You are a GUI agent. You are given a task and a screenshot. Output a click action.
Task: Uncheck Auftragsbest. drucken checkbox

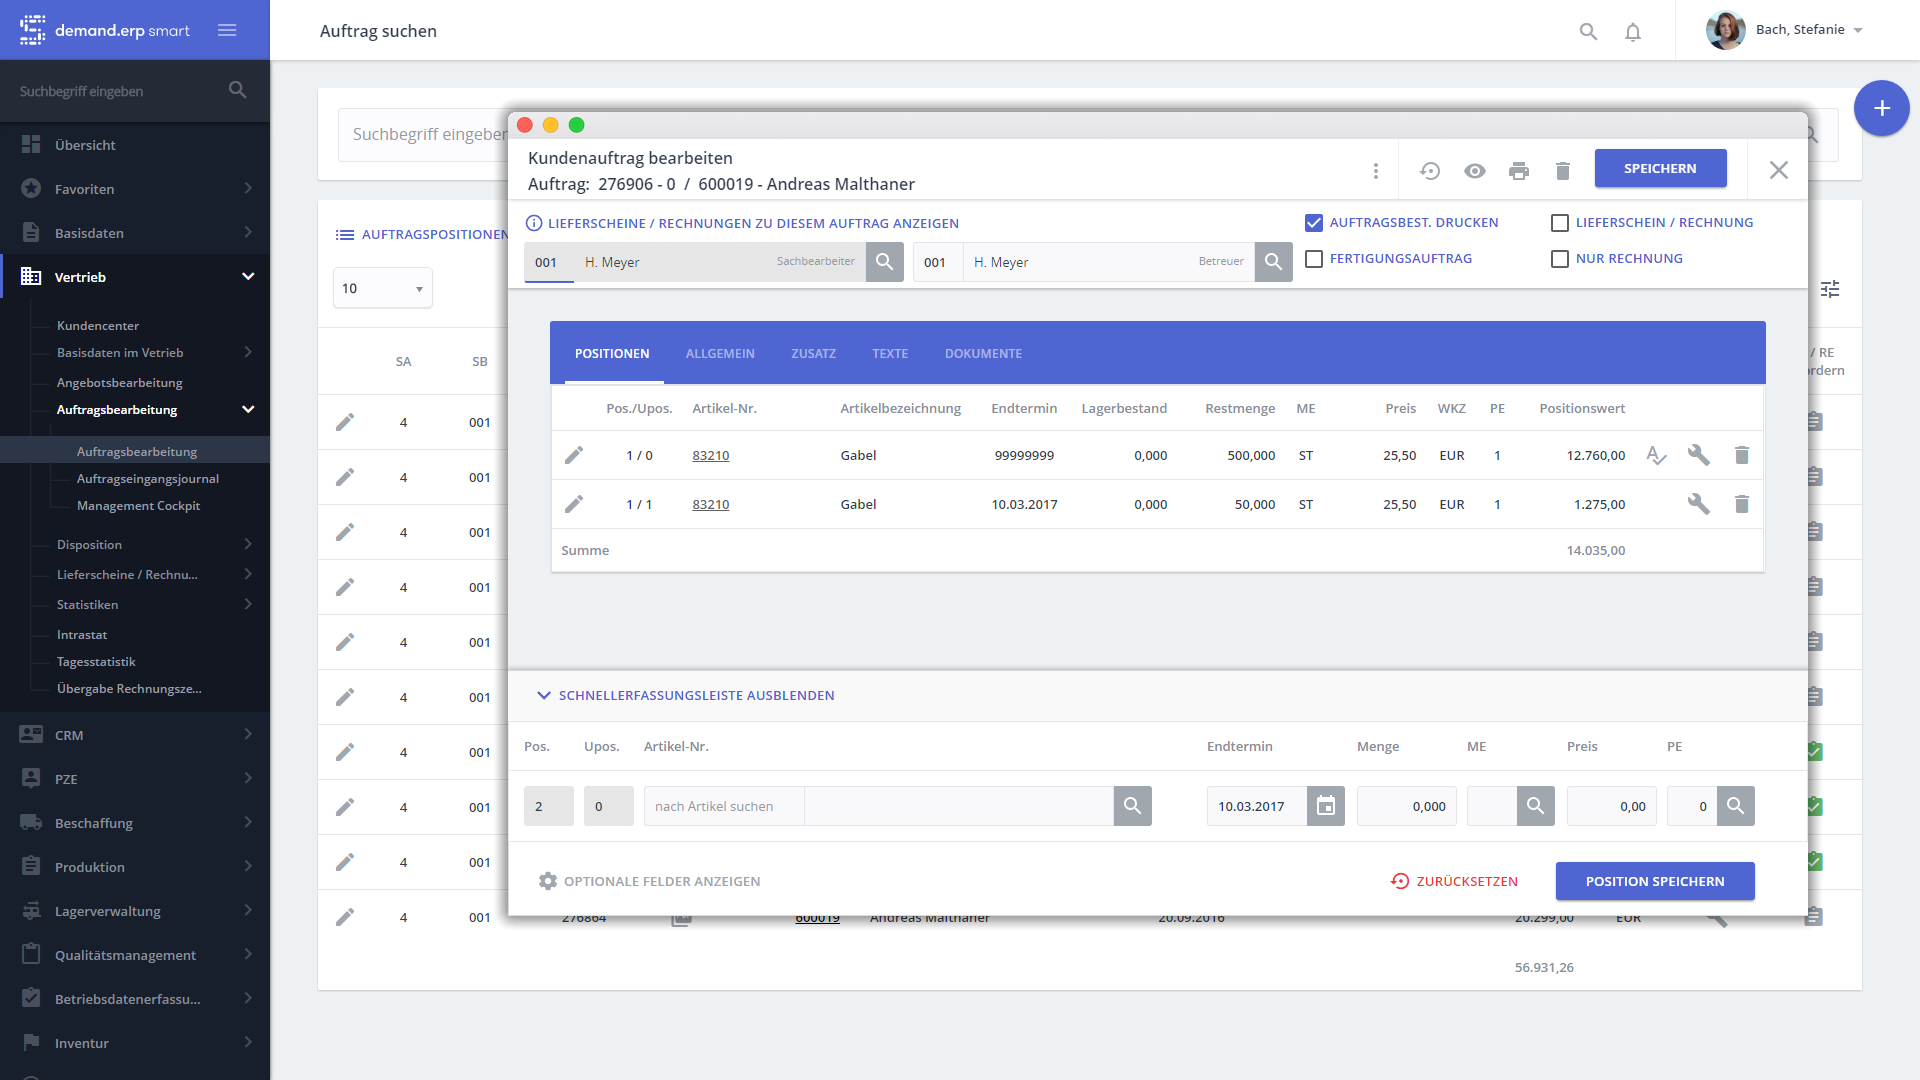pyautogui.click(x=1314, y=223)
